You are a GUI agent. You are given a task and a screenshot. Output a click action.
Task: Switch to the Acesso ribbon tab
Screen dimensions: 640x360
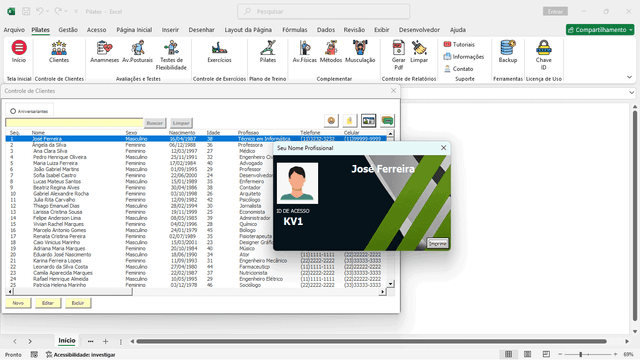96,30
